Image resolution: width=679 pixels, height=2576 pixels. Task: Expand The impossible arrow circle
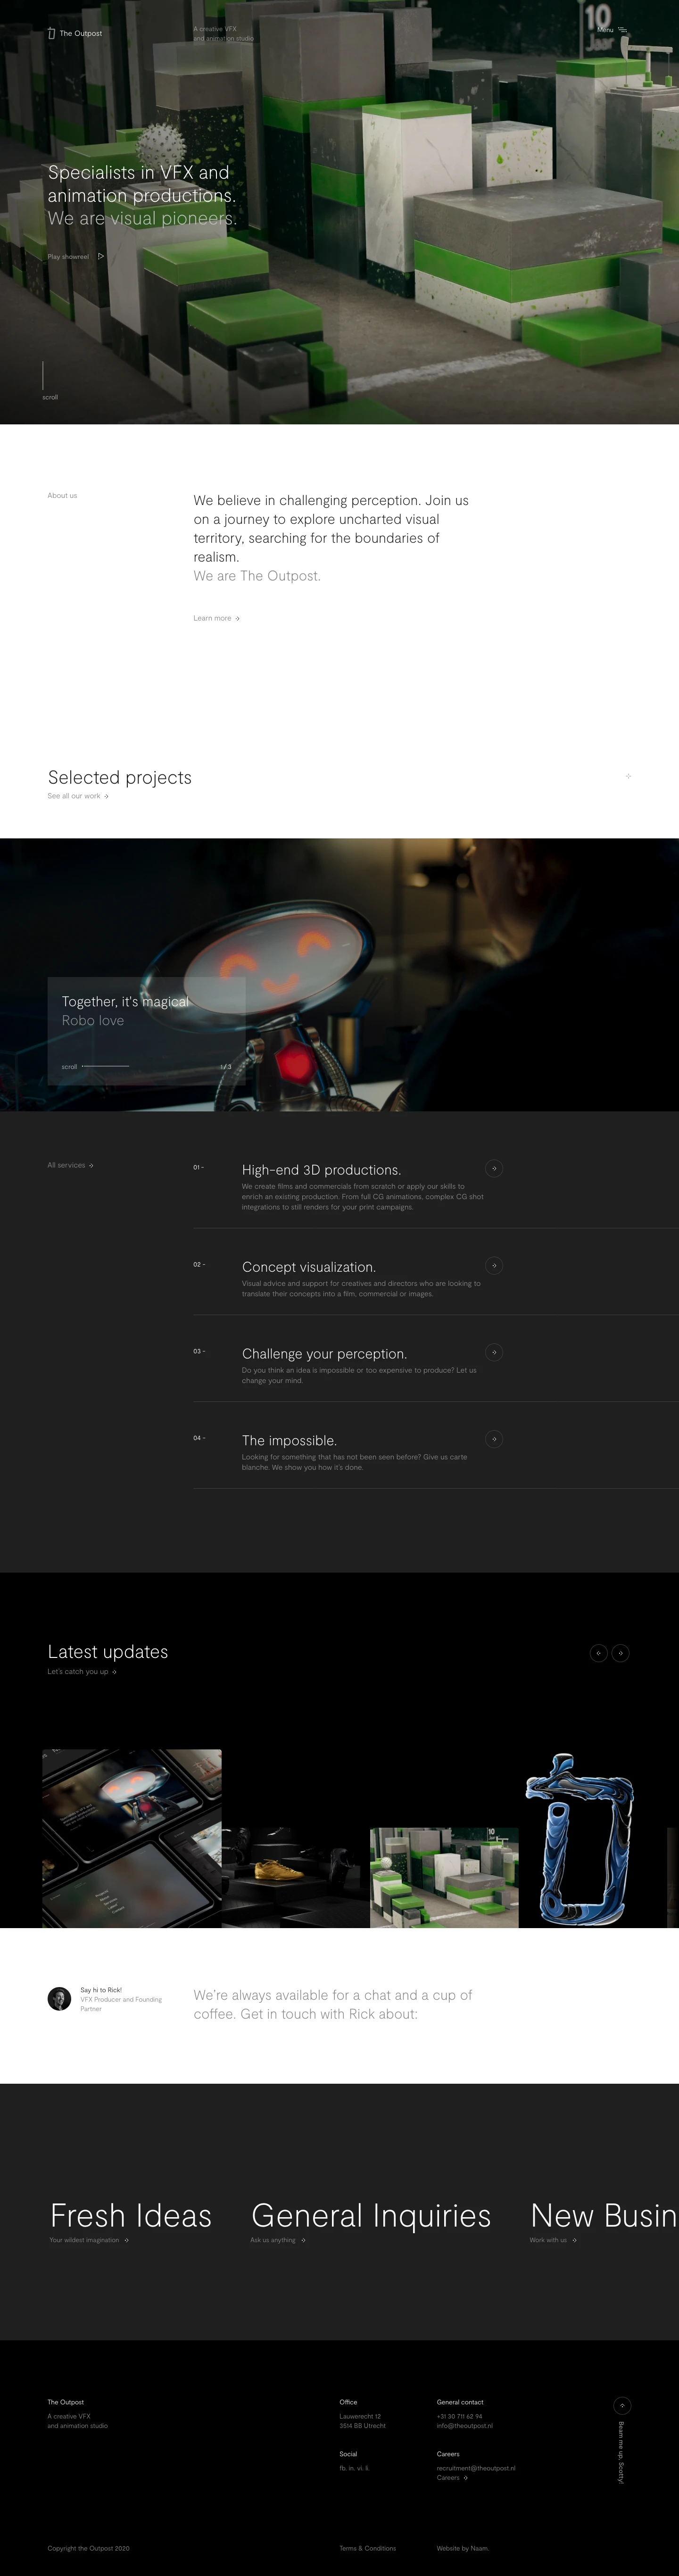coord(494,1439)
